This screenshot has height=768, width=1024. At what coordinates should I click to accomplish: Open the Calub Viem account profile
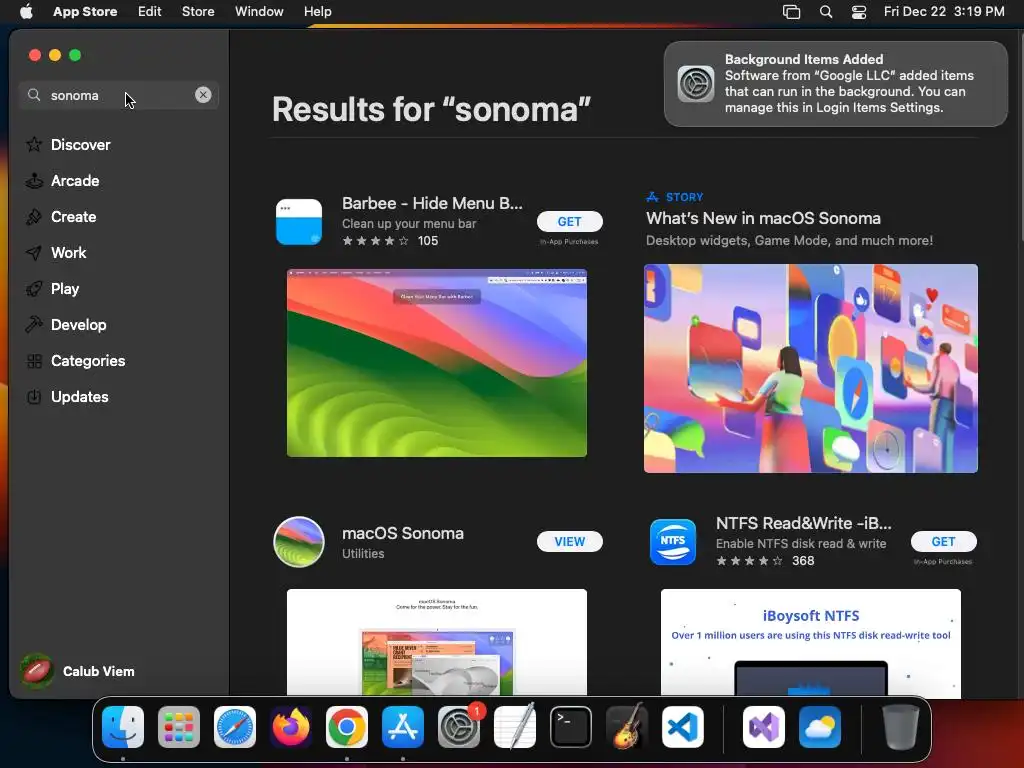point(77,671)
